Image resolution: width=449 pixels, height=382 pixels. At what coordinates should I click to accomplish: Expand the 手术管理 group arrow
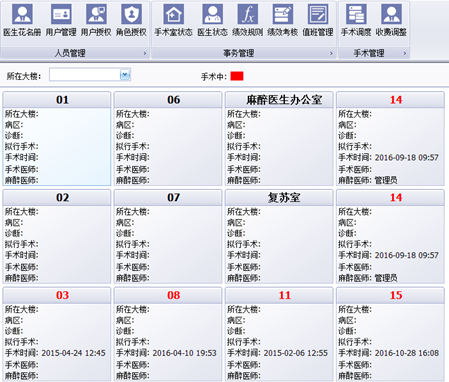click(x=405, y=53)
